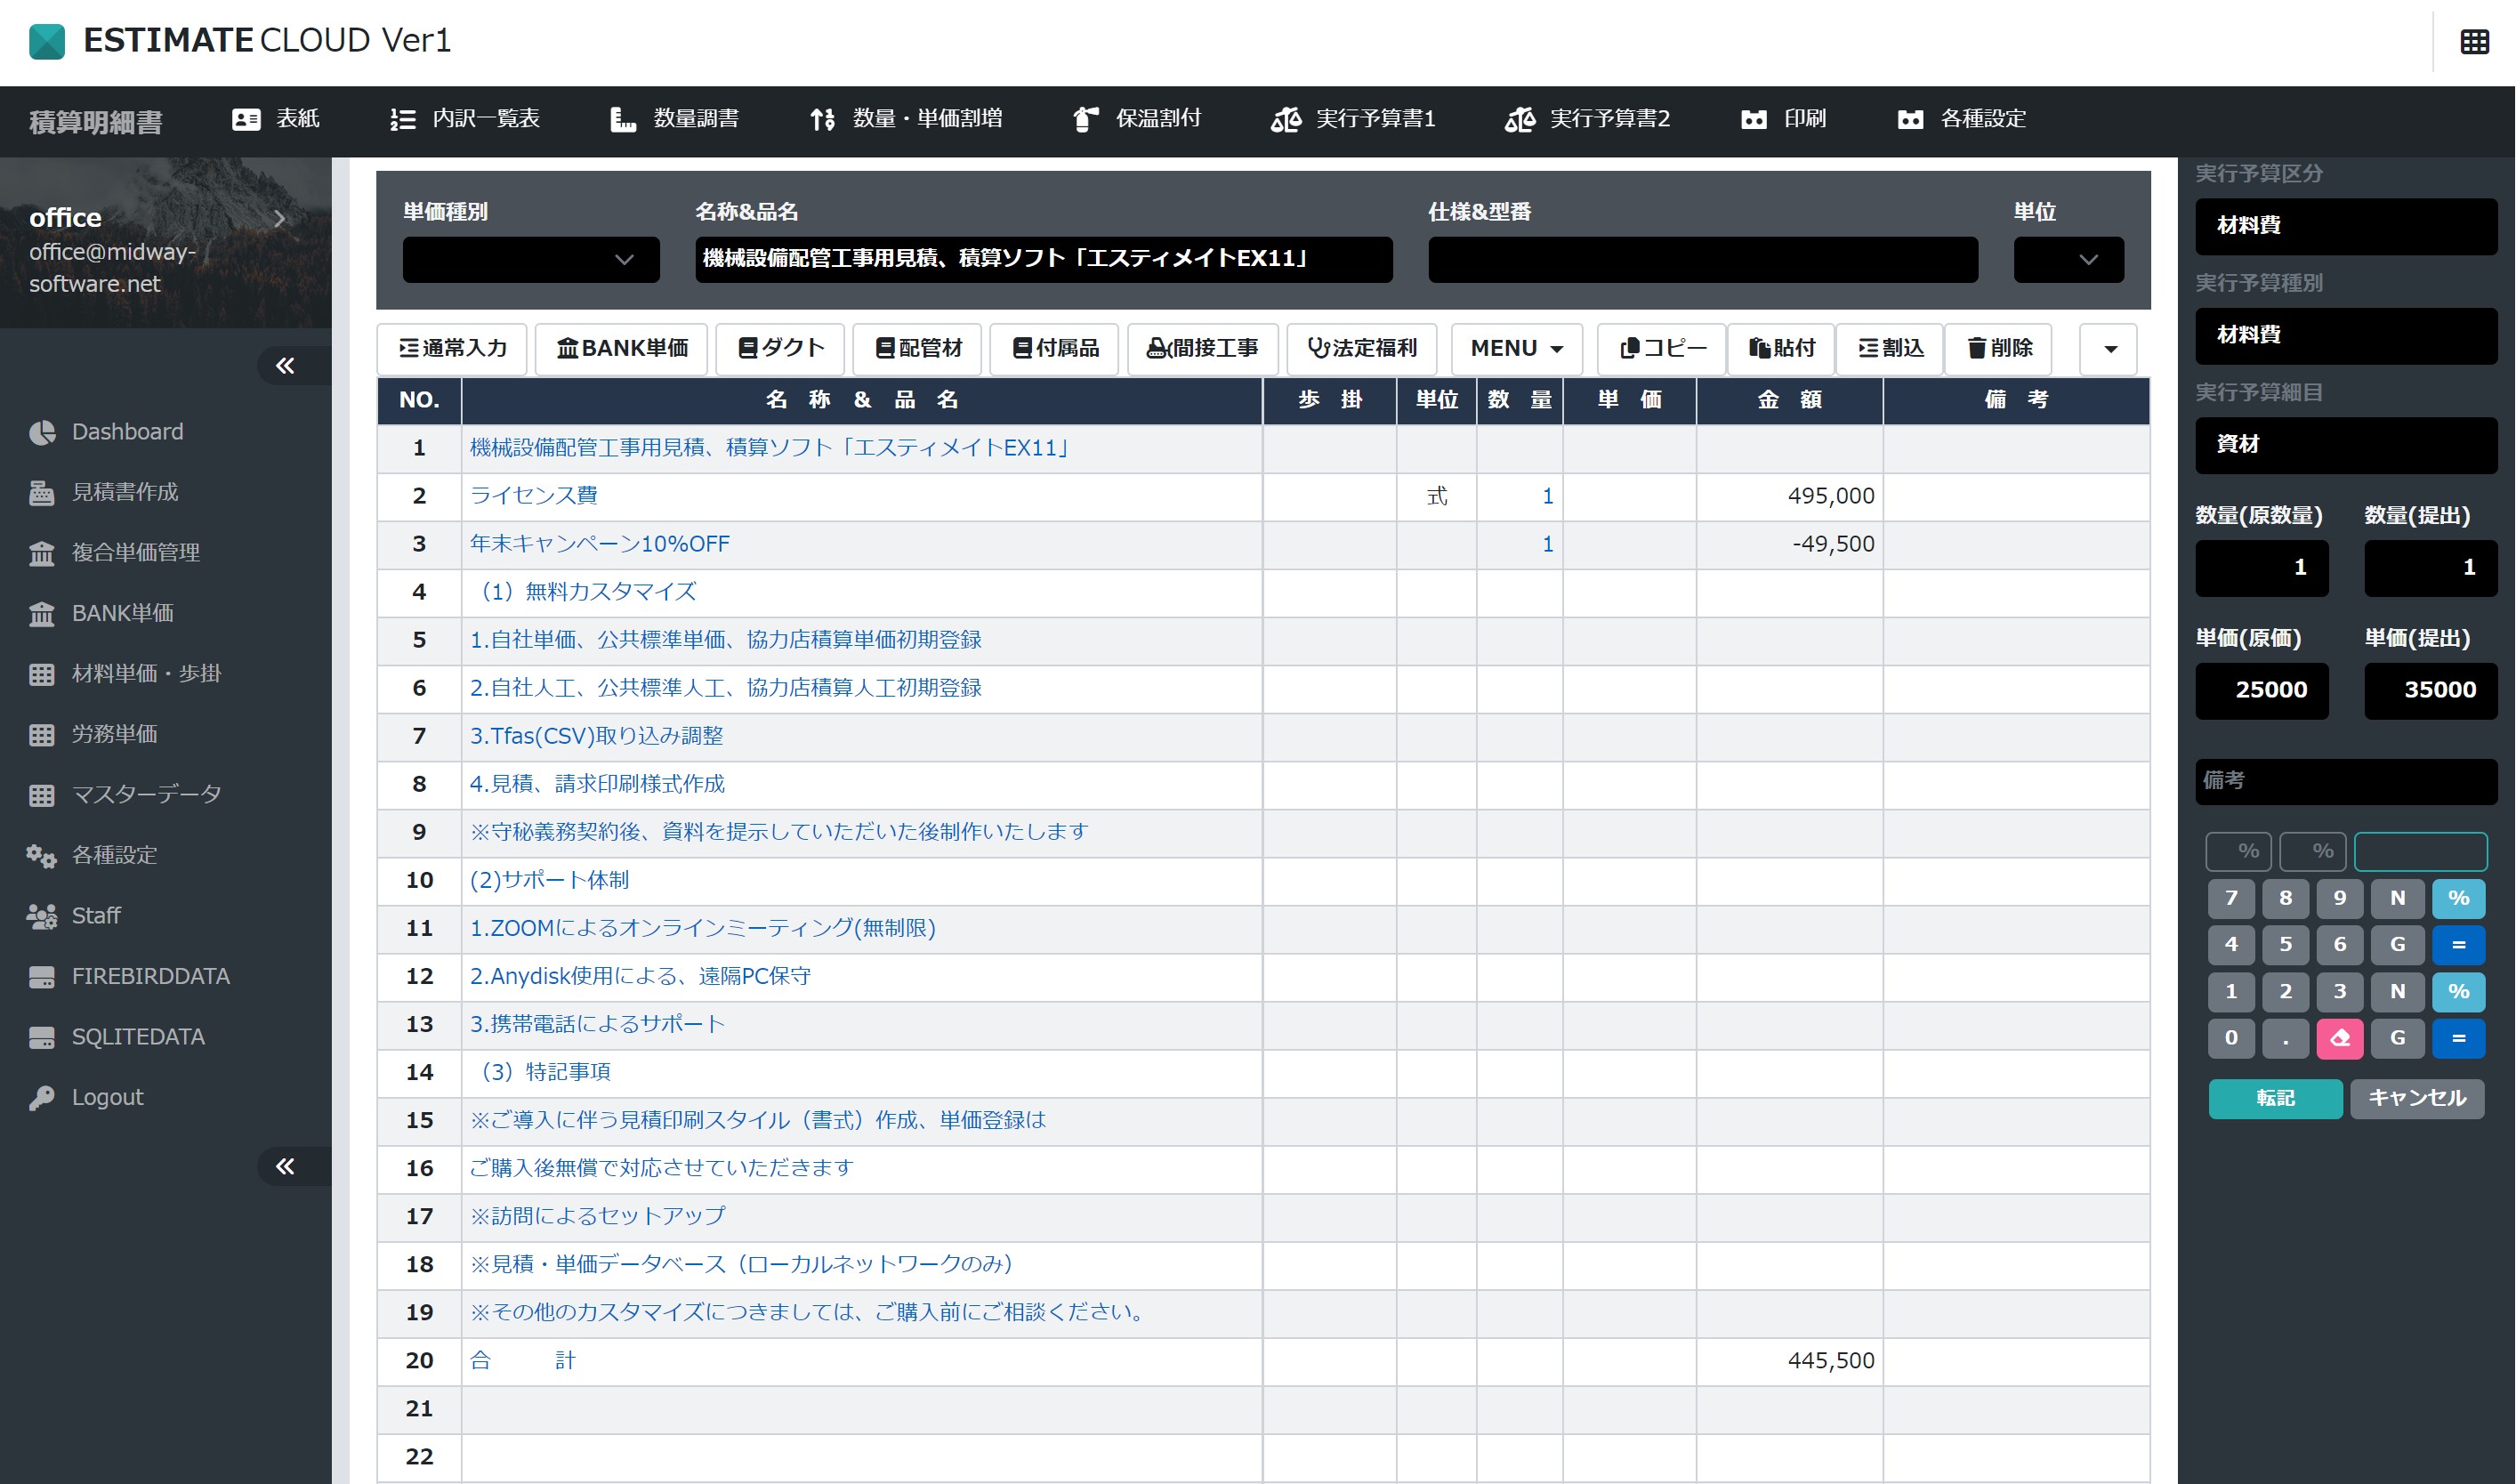
Task: Click the 付属品 toolbar button
Action: (1054, 349)
